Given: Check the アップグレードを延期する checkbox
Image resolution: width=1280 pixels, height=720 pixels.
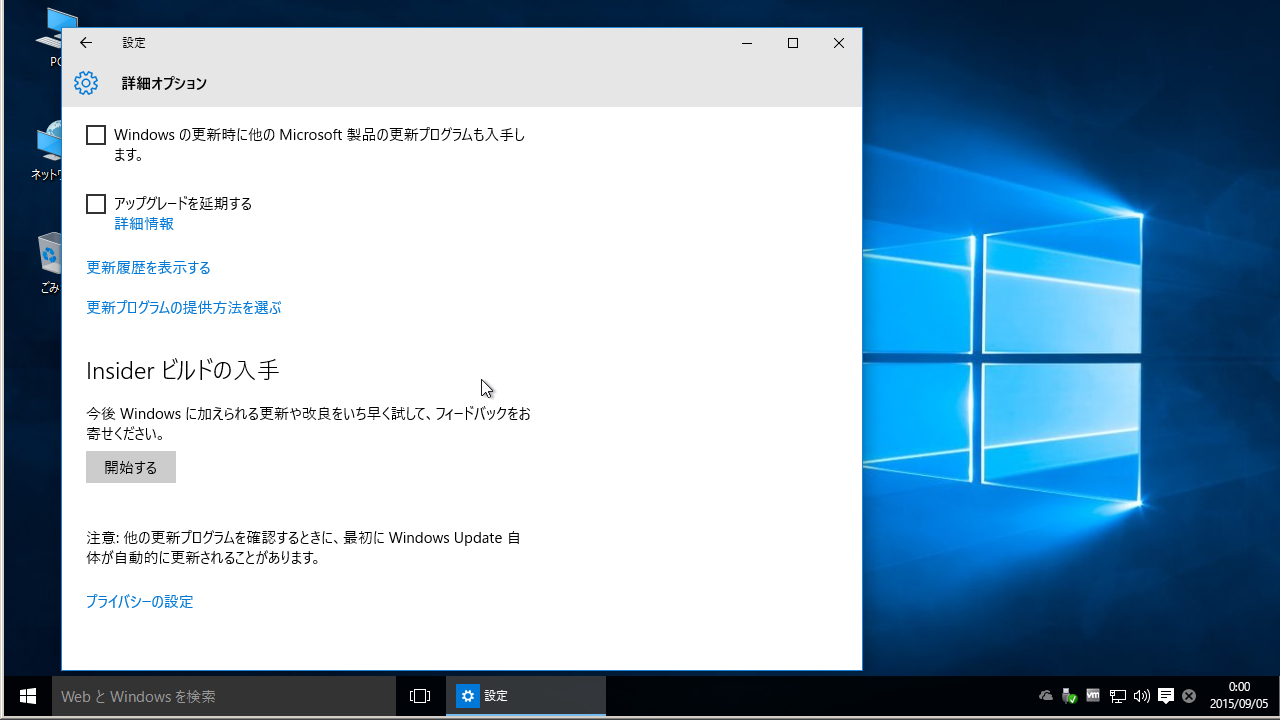Looking at the screenshot, I should point(96,204).
